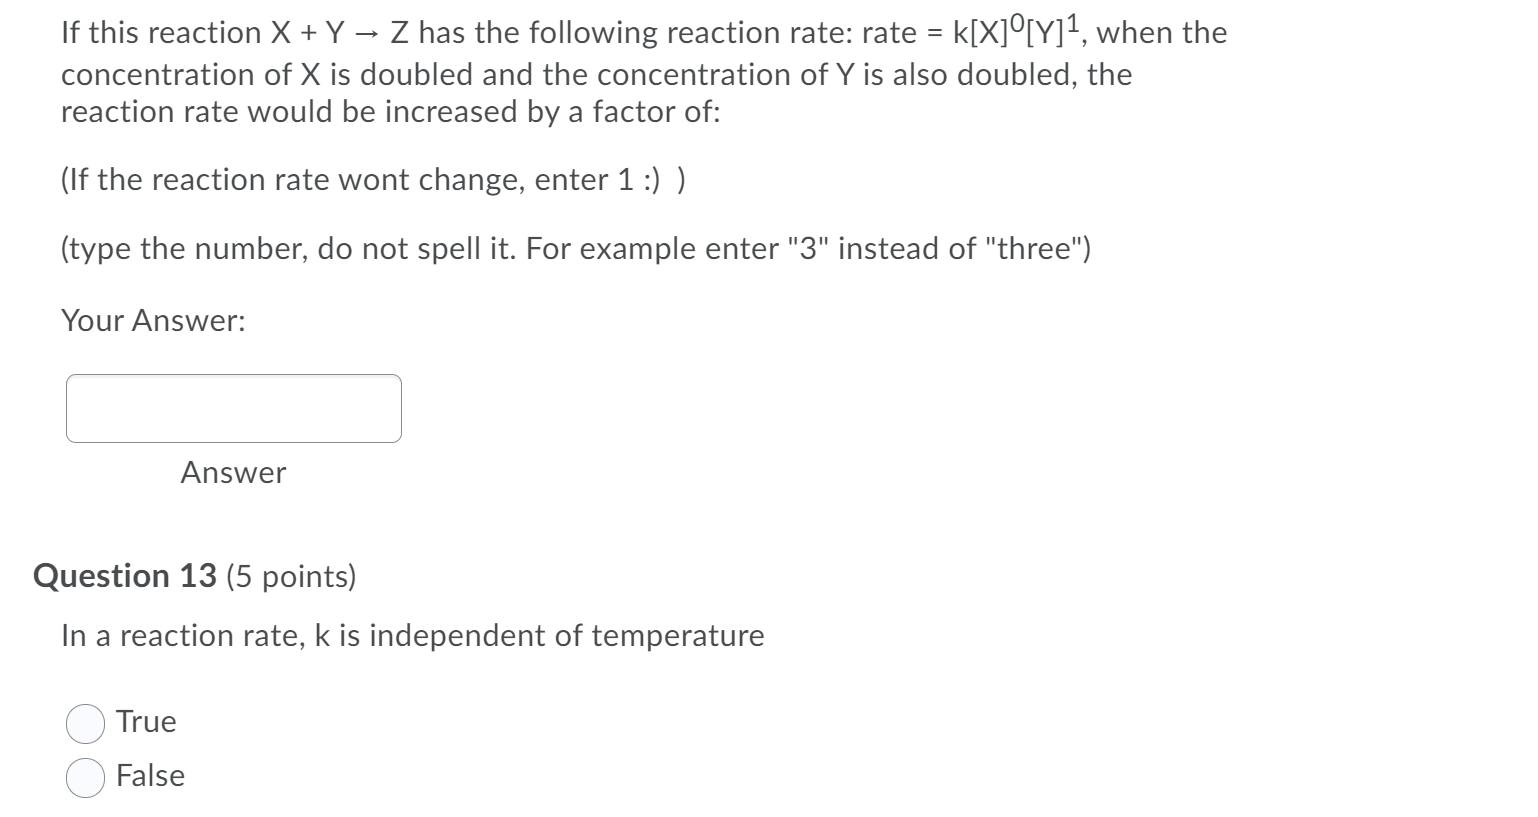
Task: Click the Answer label below the text box
Action: 232,472
